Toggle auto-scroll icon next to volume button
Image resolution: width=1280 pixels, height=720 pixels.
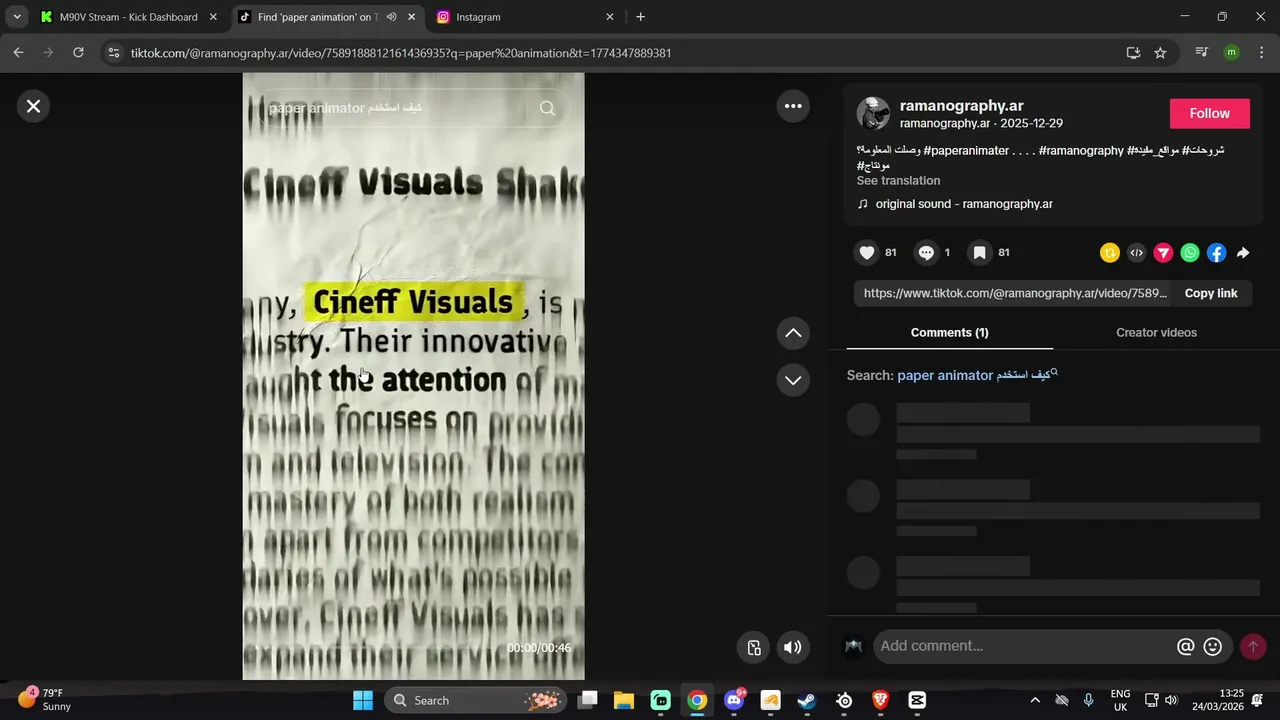(755, 647)
